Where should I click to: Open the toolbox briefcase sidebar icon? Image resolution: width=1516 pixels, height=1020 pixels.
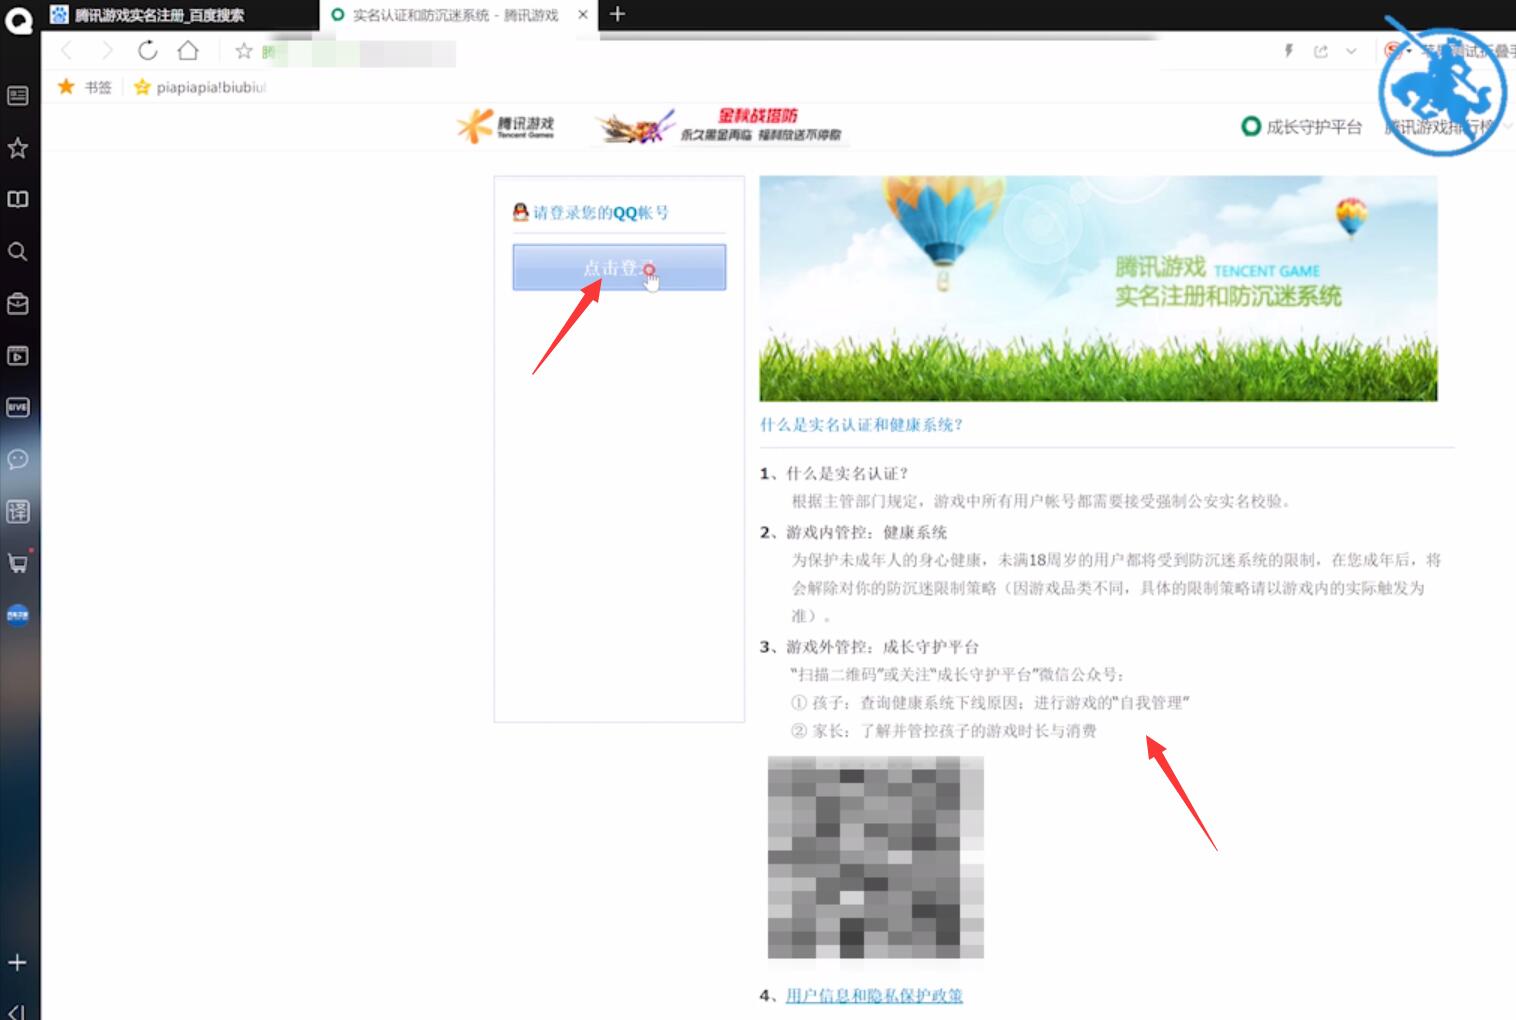[x=18, y=303]
